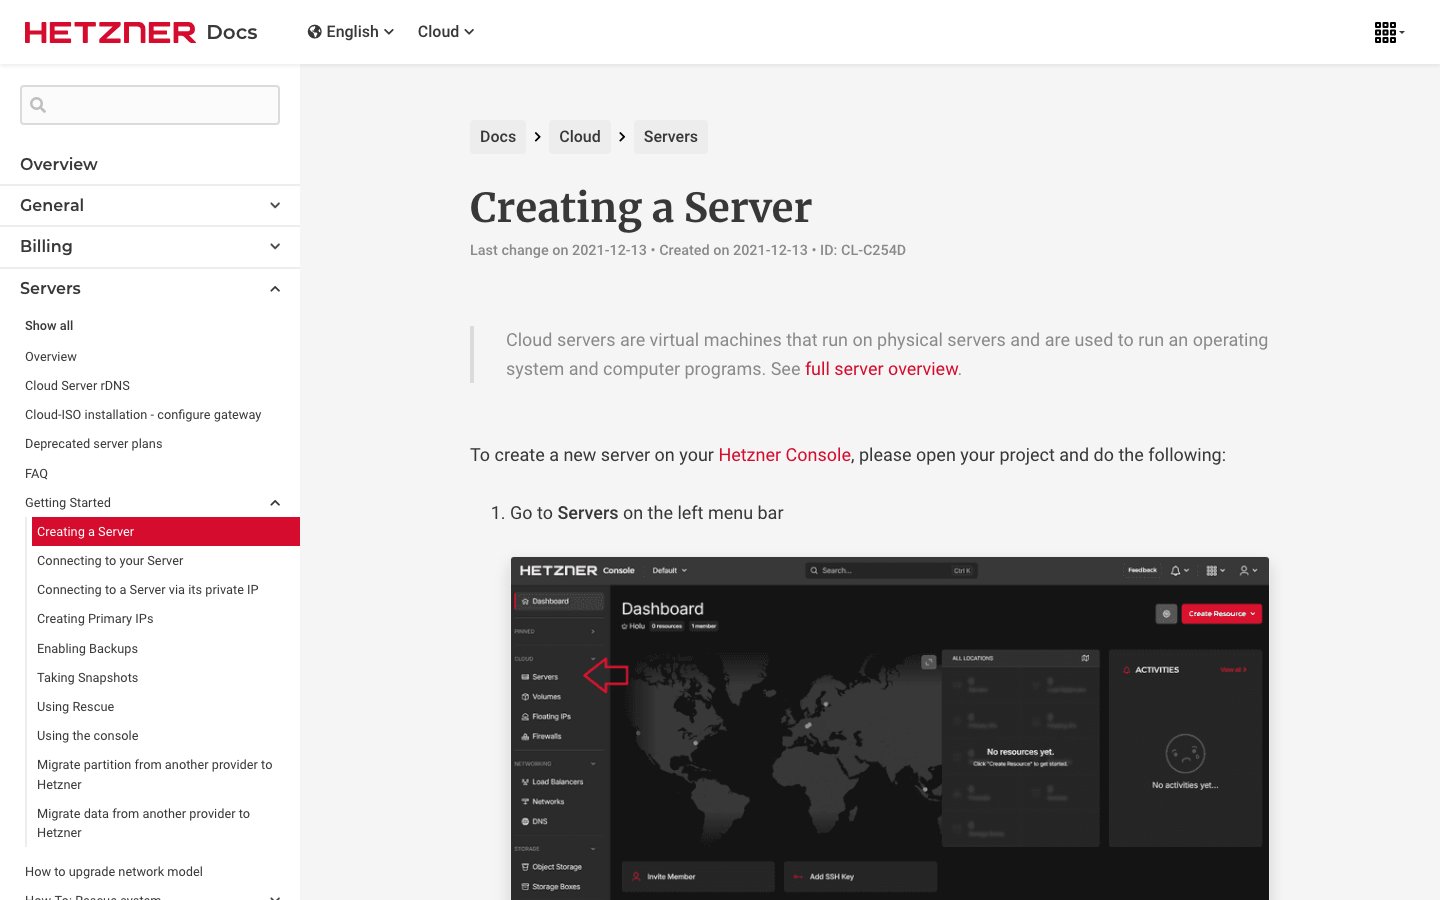Image resolution: width=1440 pixels, height=900 pixels.
Task: Select Creating a Server sidebar item
Action: (166, 532)
